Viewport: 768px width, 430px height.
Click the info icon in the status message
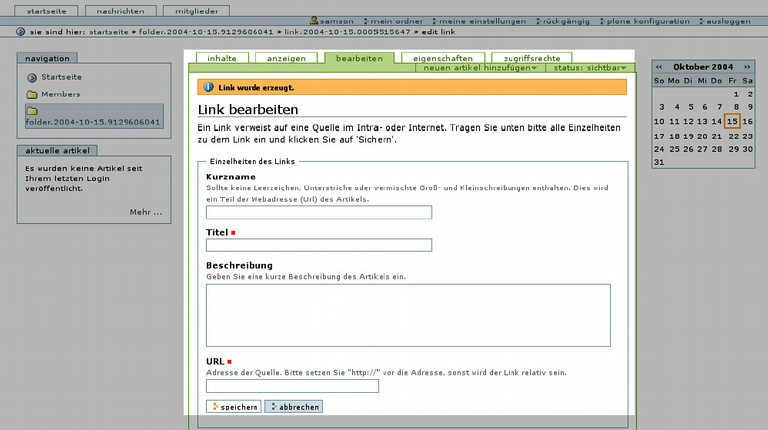coord(208,87)
